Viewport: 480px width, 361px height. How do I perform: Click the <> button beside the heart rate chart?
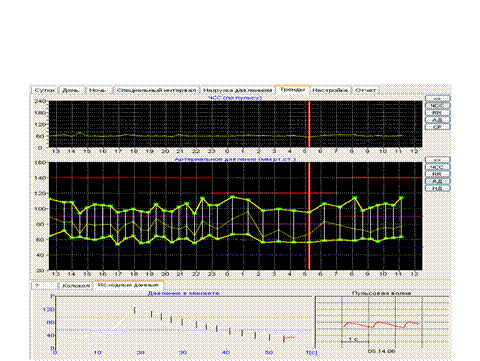(x=437, y=99)
